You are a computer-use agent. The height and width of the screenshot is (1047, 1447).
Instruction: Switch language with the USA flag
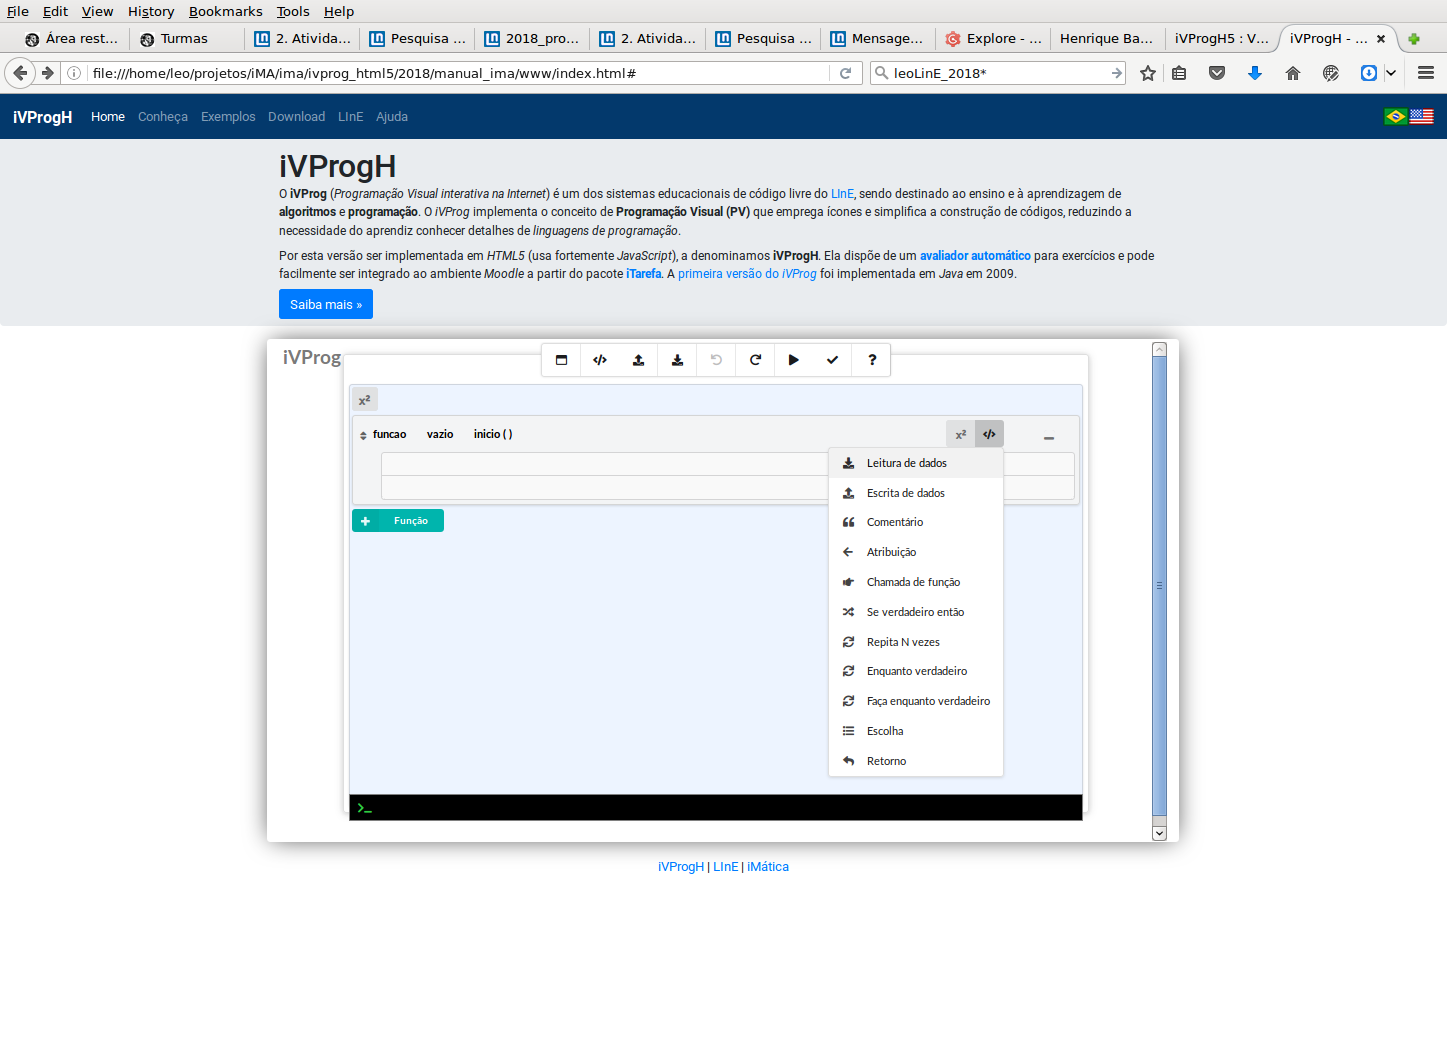(x=1421, y=117)
